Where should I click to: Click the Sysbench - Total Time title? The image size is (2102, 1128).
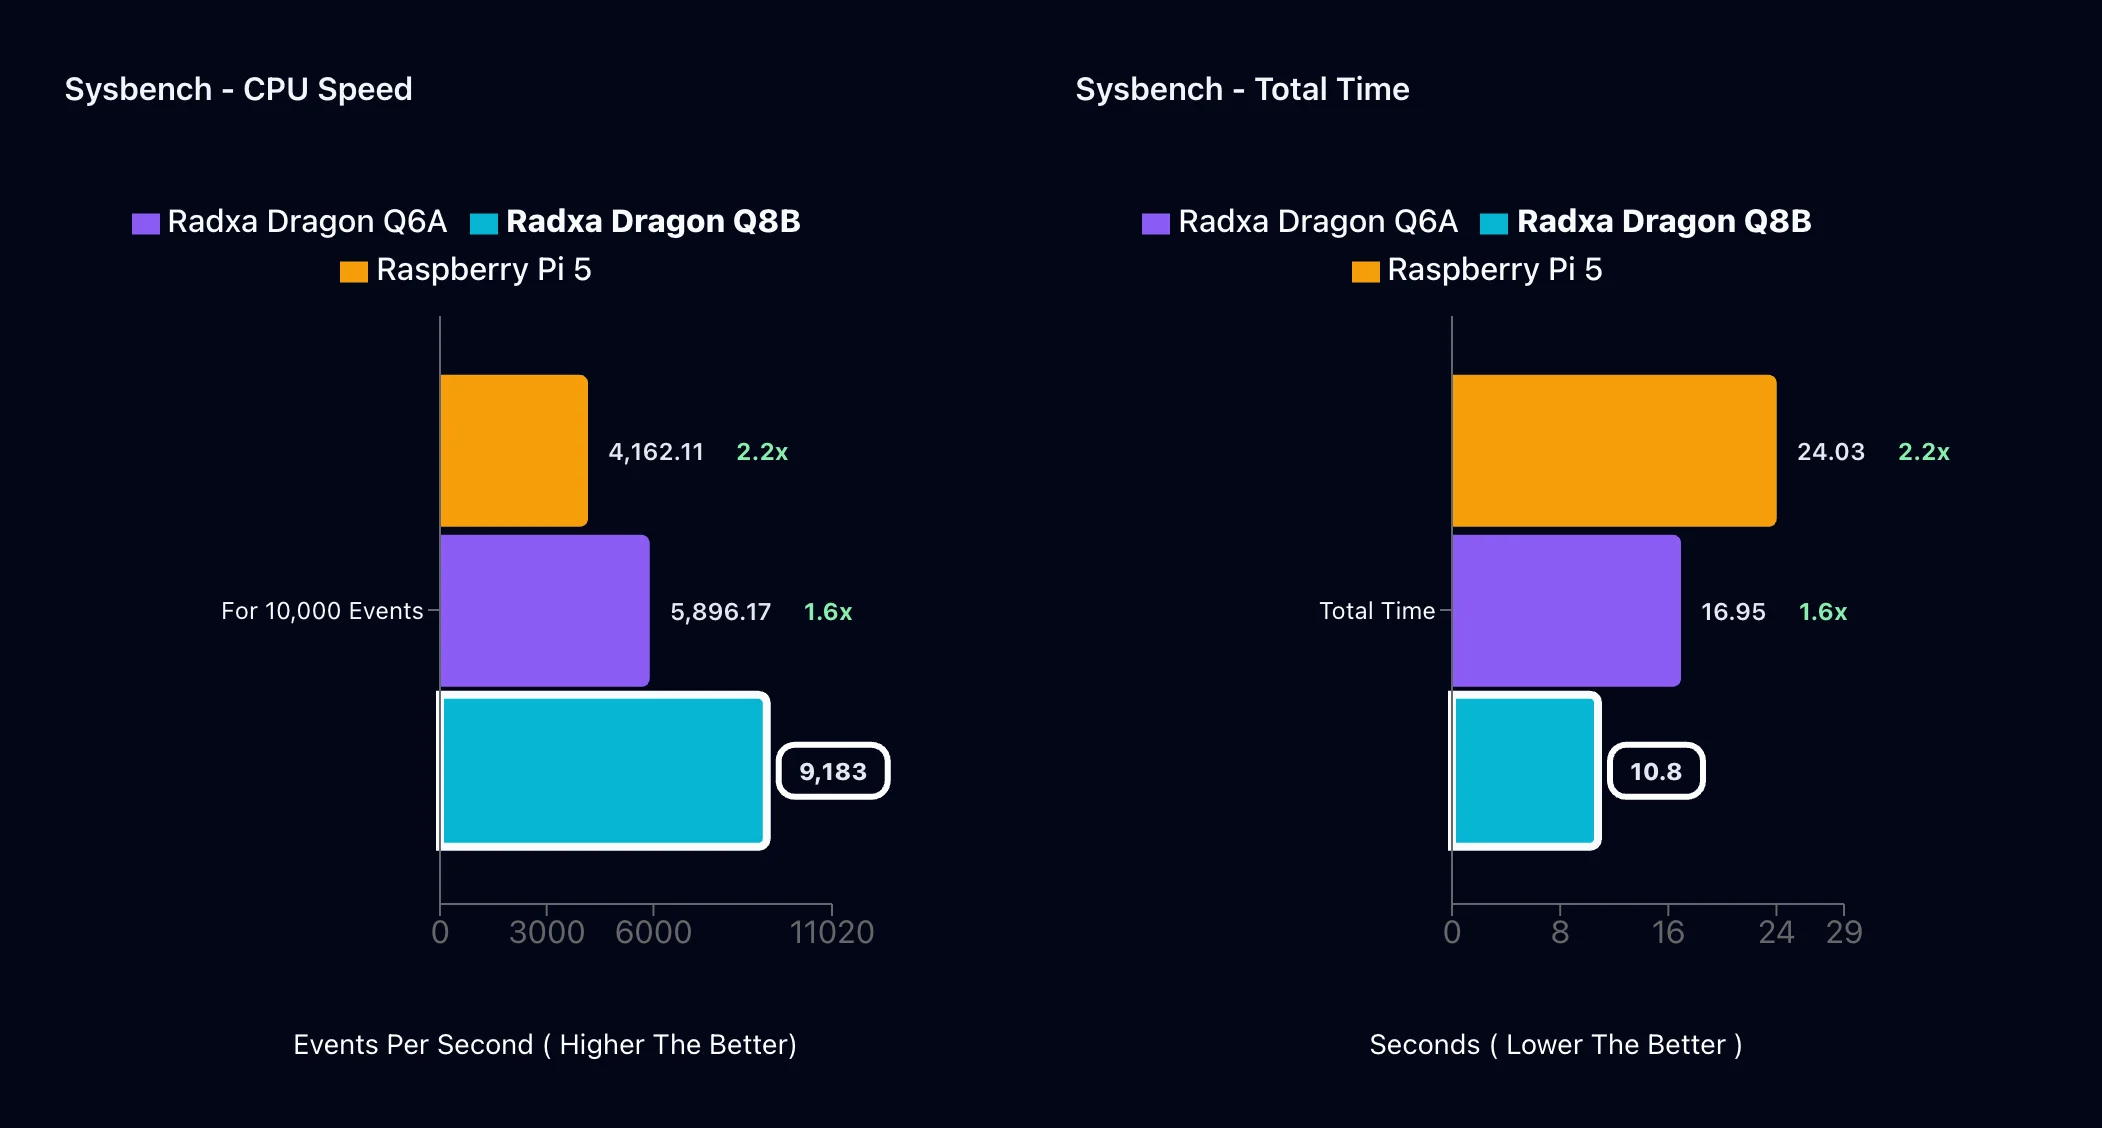[1243, 89]
